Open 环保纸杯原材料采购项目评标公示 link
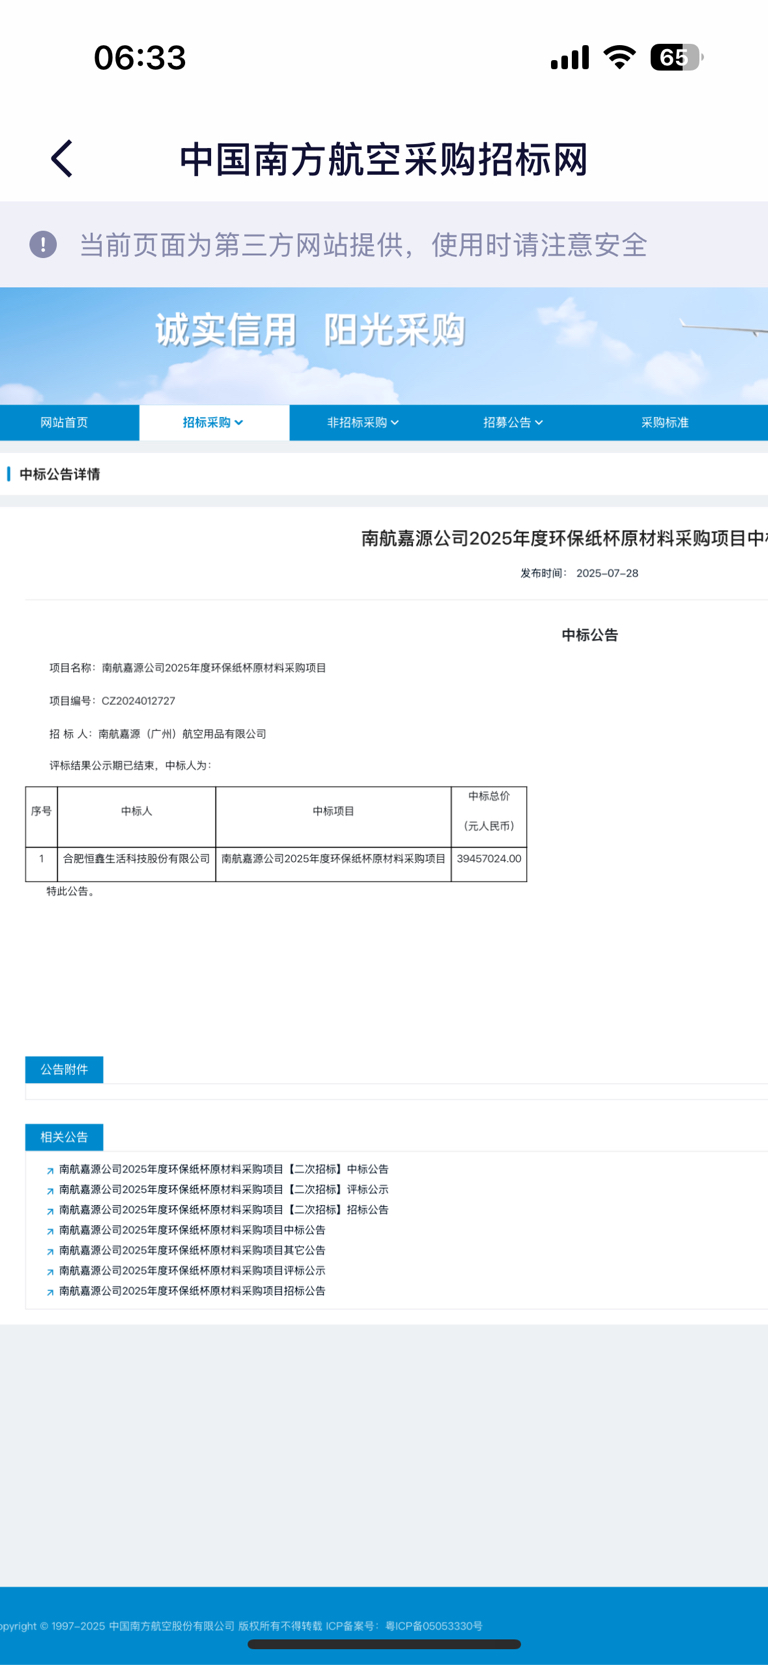This screenshot has width=769, height=1665. [192, 1271]
